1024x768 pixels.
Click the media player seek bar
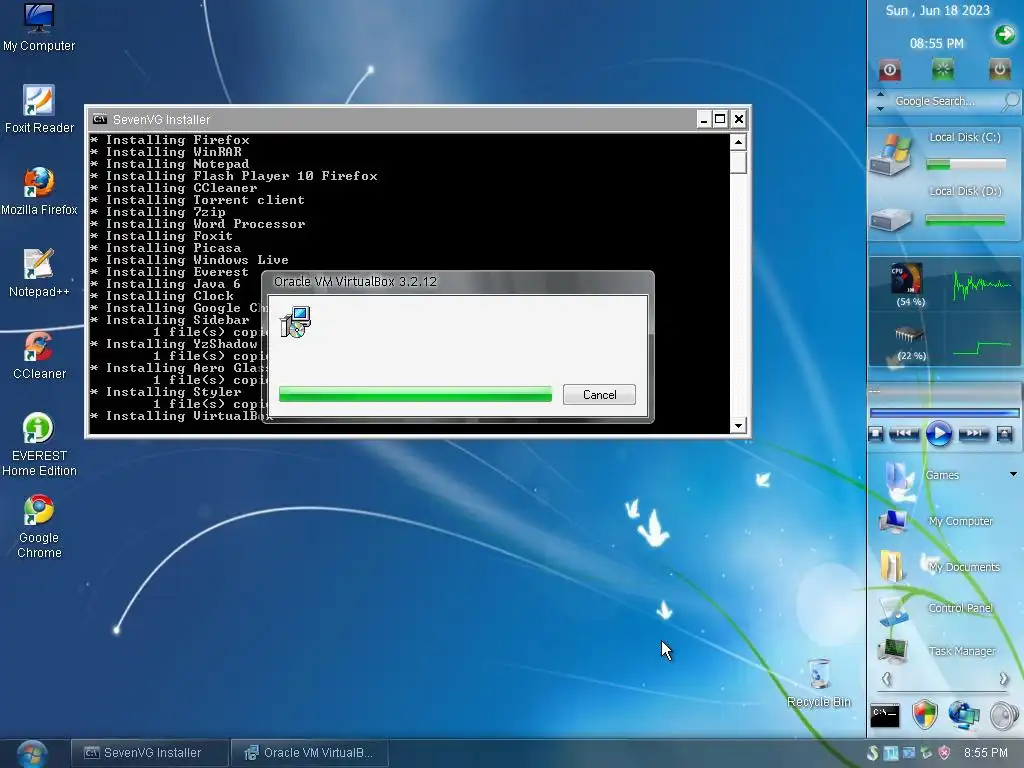[944, 413]
